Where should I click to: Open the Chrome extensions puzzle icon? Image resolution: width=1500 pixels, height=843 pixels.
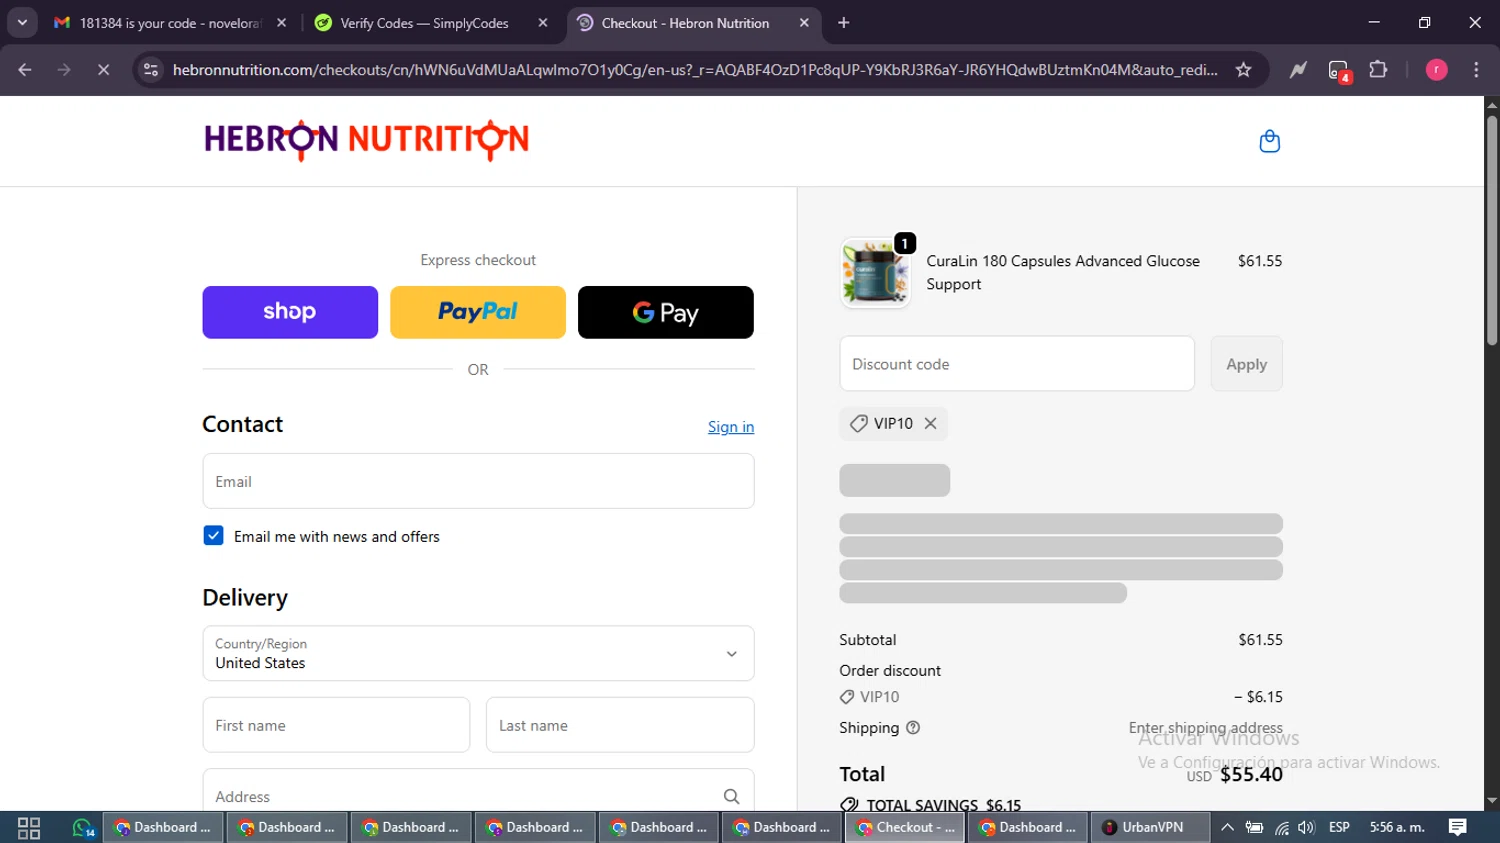[1378, 70]
